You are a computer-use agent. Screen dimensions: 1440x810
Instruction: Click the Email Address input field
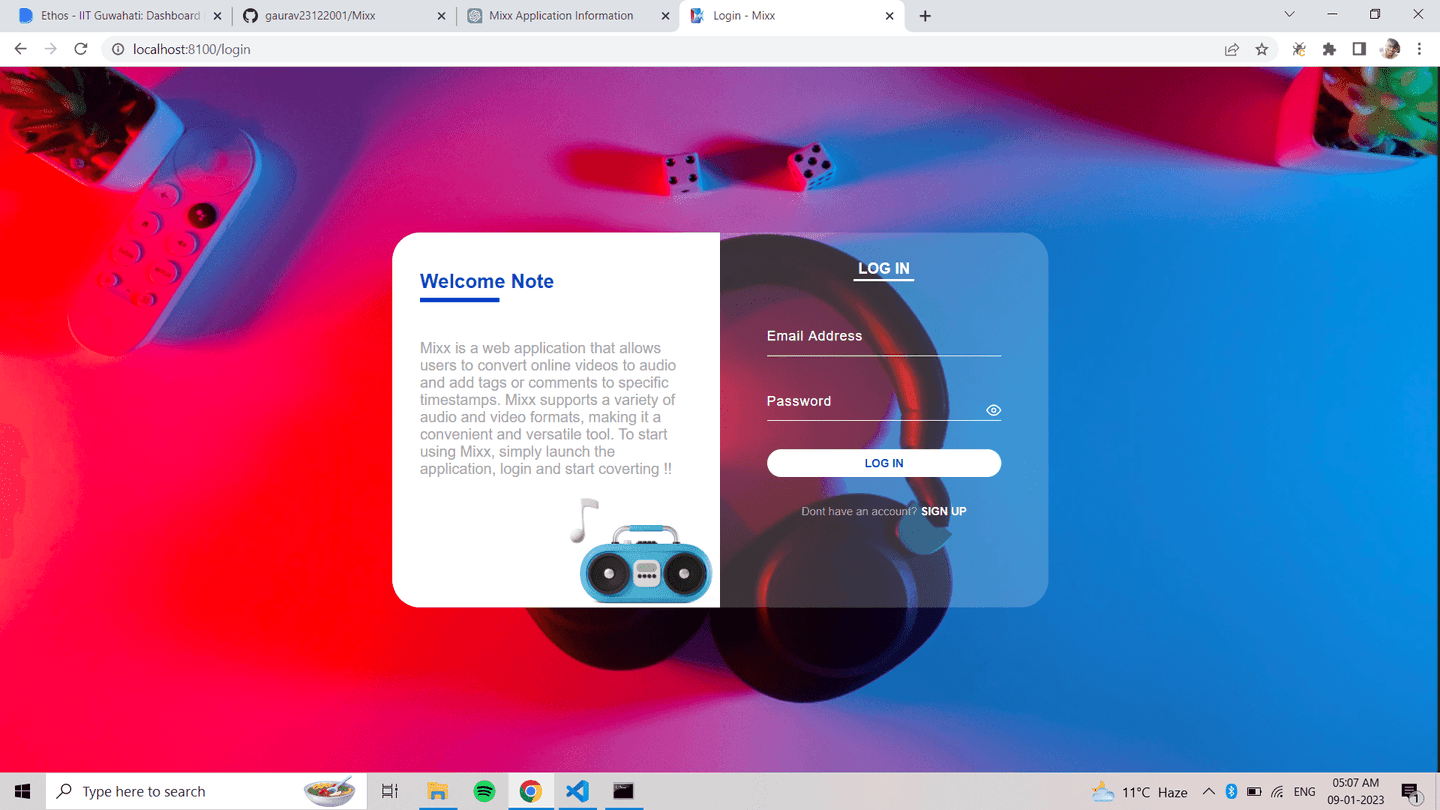[x=883, y=337]
